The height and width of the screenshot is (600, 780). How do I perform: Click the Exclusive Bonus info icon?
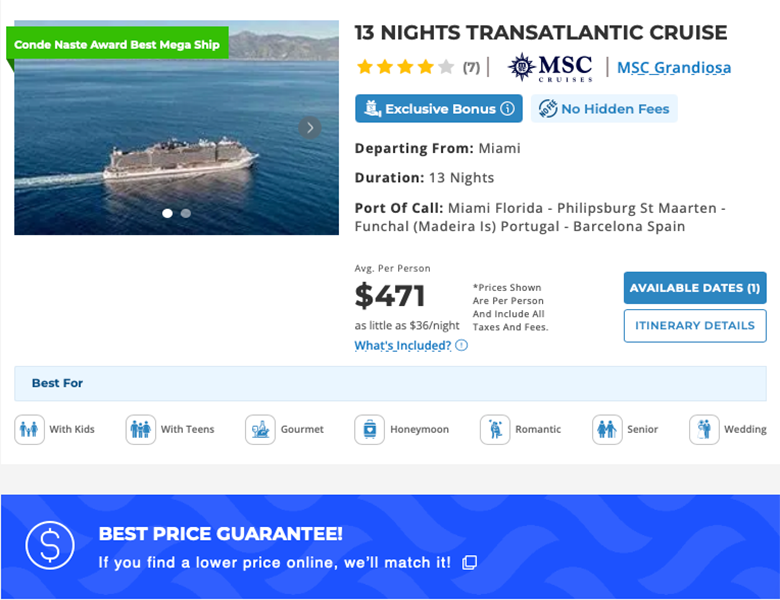point(508,109)
